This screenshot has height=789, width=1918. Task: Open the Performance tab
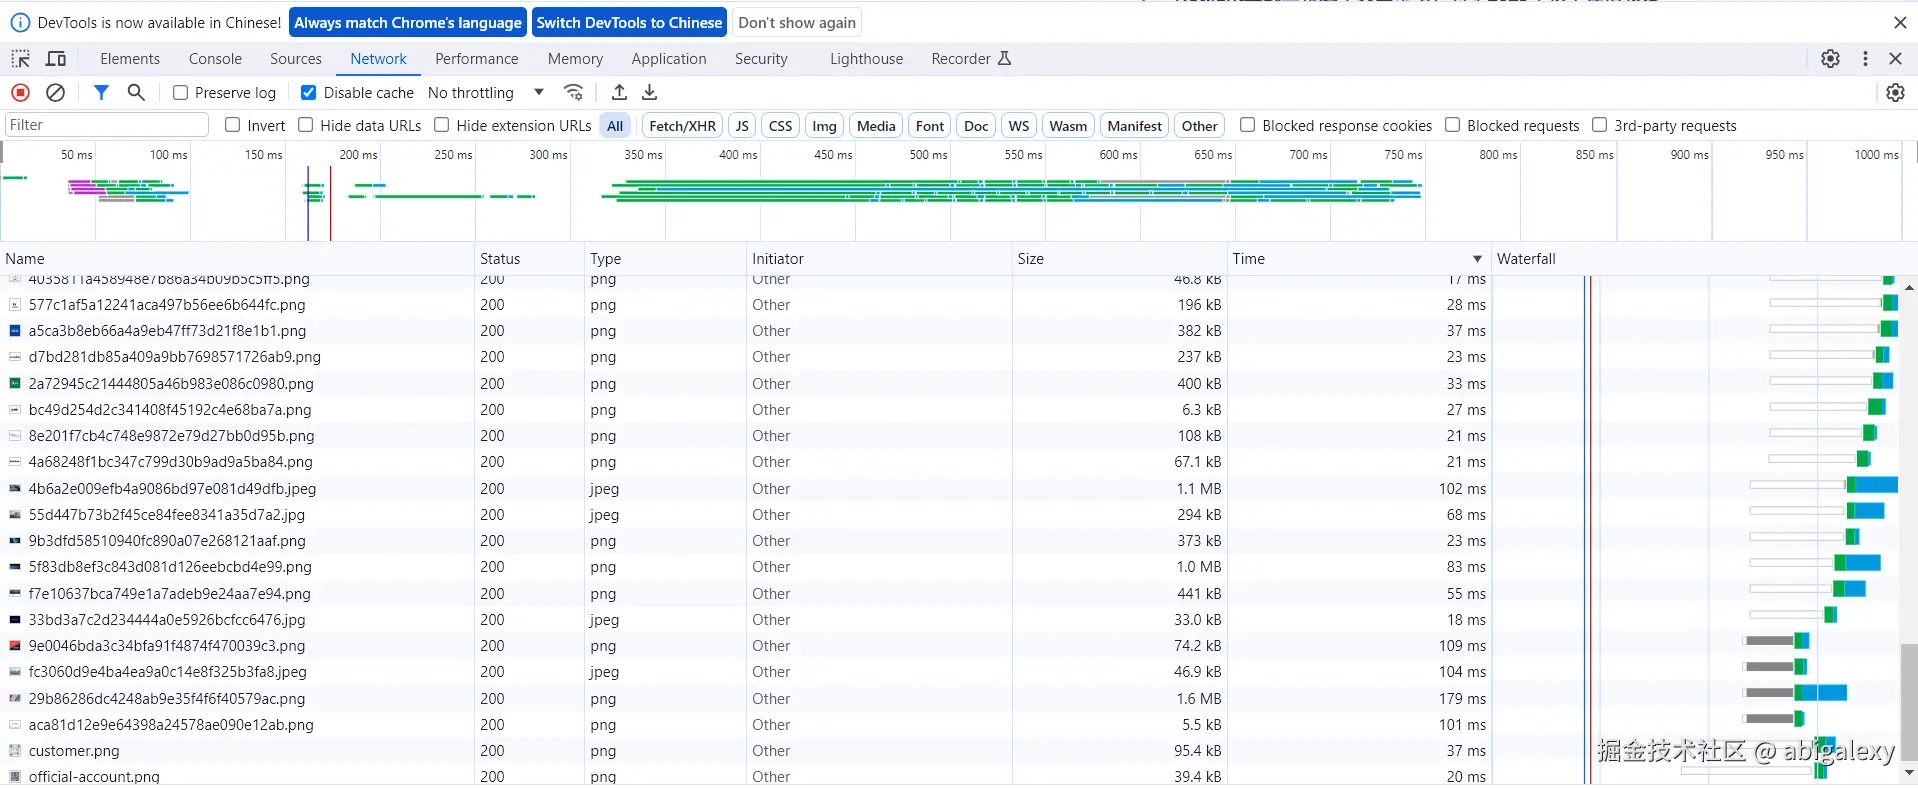click(477, 59)
